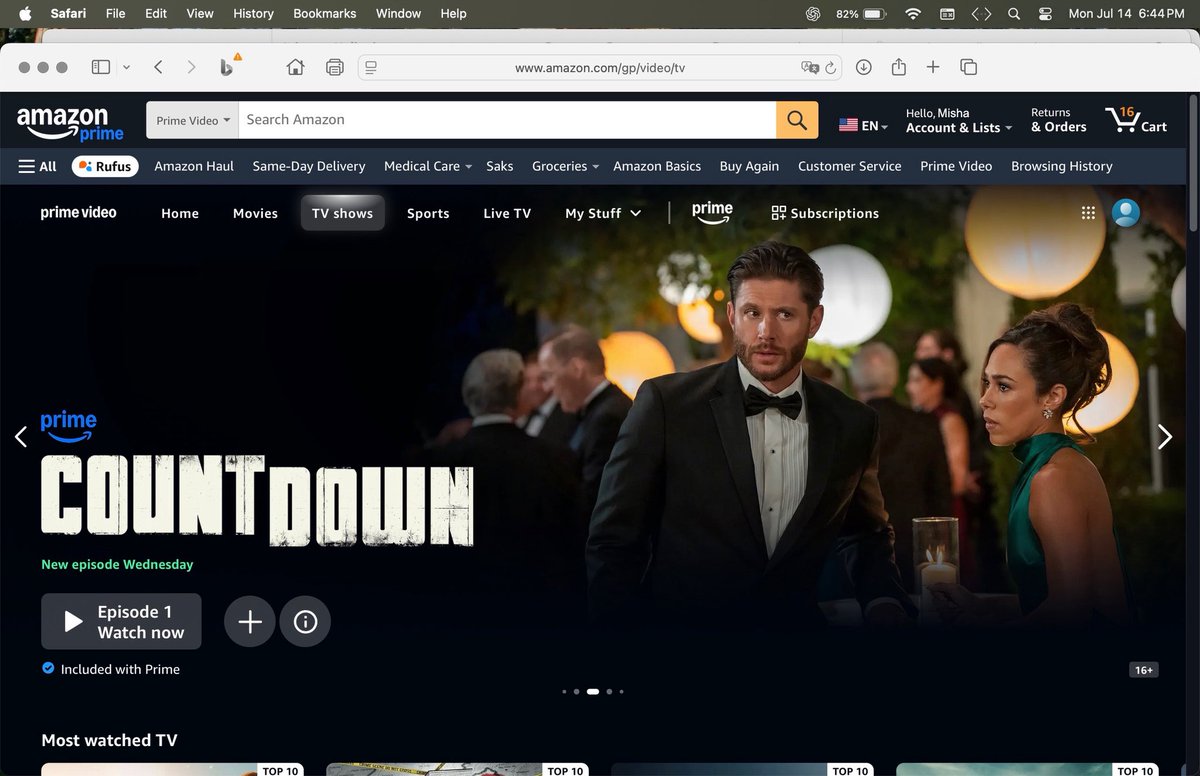Open the shopping cart icon
The image size is (1200, 776).
click(x=1136, y=120)
